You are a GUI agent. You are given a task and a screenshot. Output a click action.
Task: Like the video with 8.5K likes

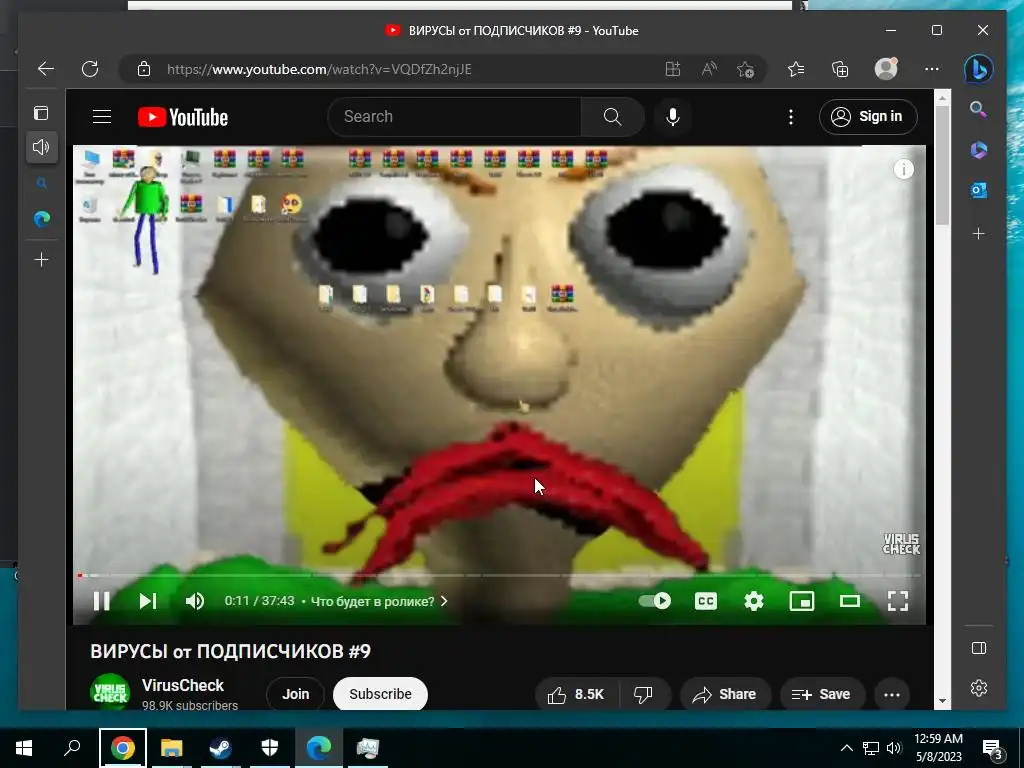(575, 694)
